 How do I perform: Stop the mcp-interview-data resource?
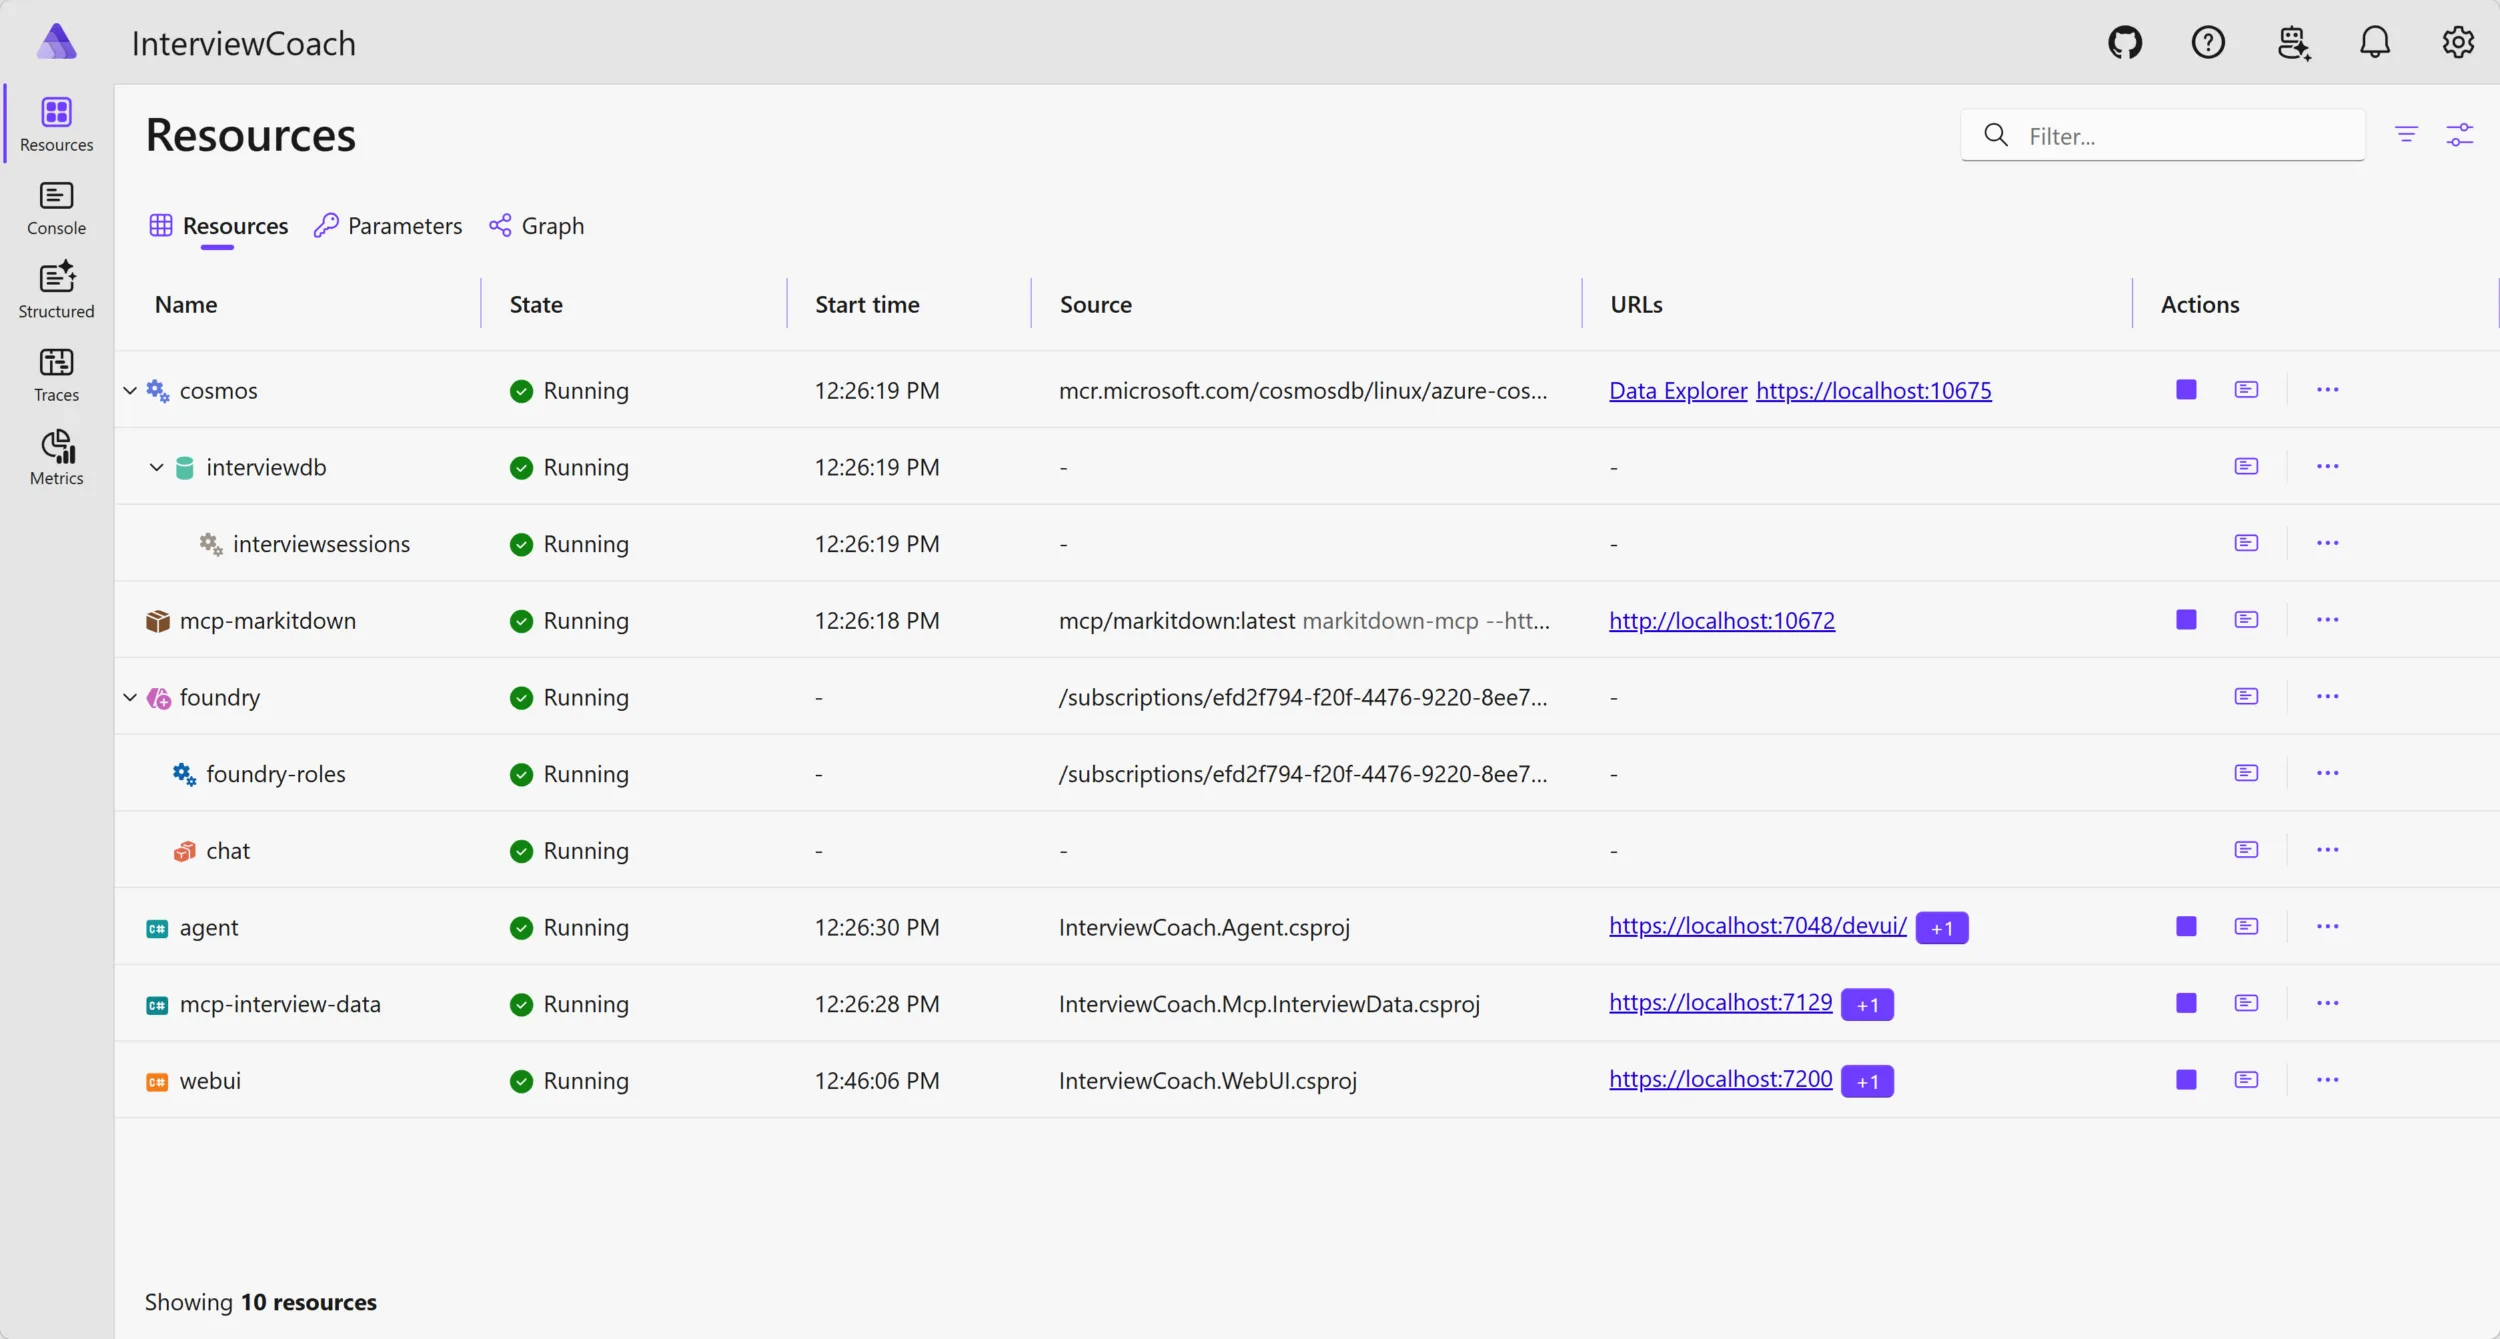[x=2186, y=1003]
